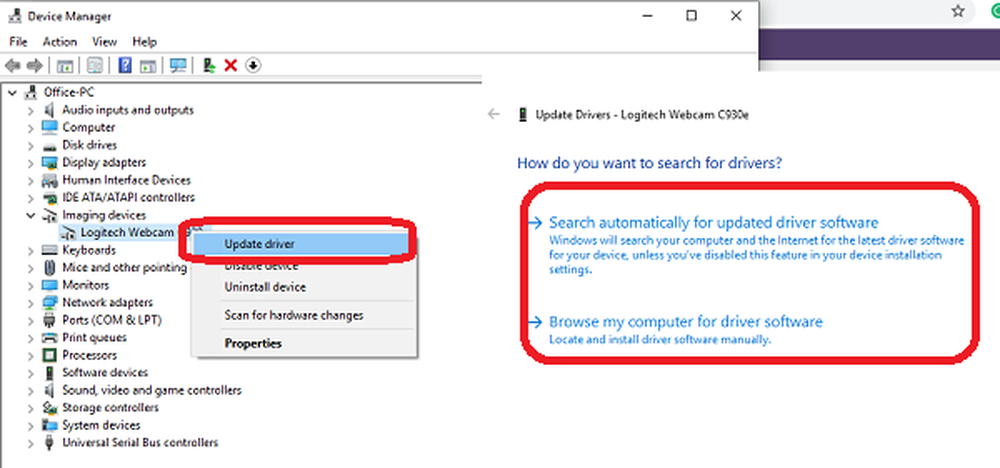The image size is (1000, 468).
Task: Toggle the Show/Hide Action Pane toolbar icon
Action: click(x=148, y=65)
